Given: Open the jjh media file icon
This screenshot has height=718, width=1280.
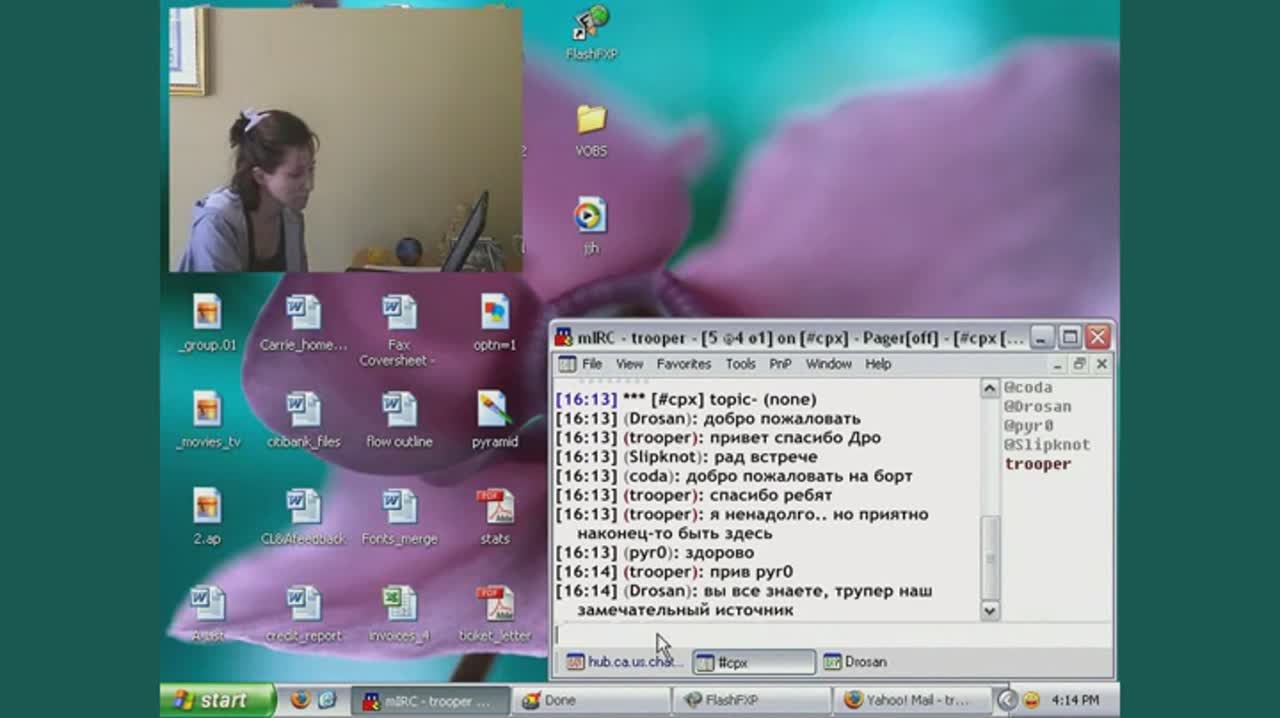Looking at the screenshot, I should 591,217.
